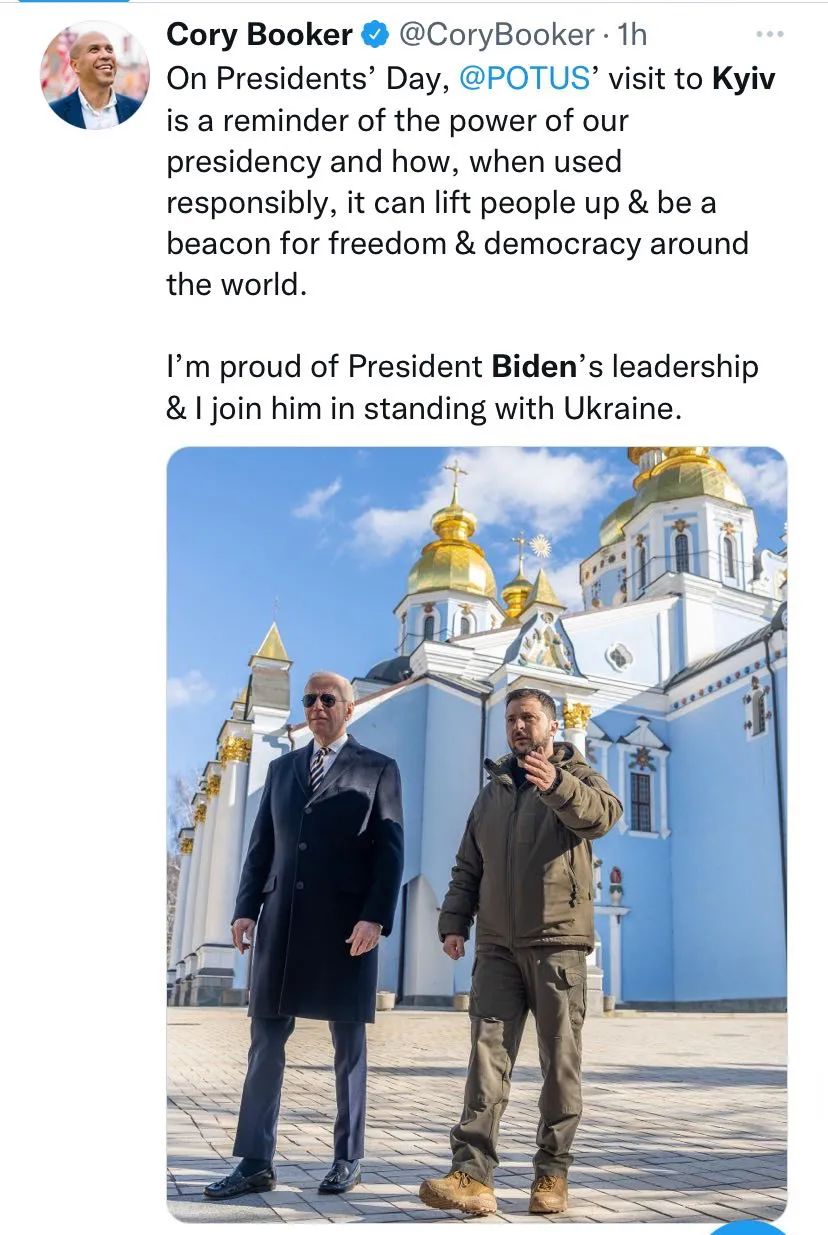The image size is (828, 1235).
Task: Click the large golden dome in photo
Action: click(x=452, y=562)
